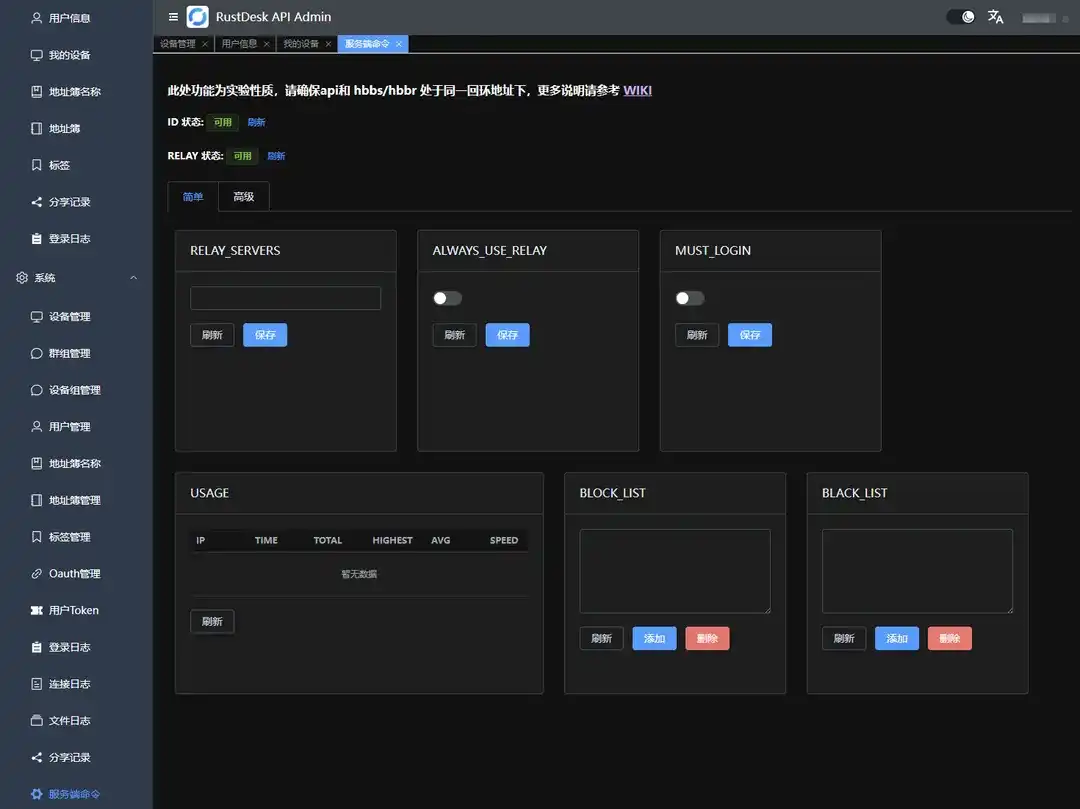
Task: Click the 系统 gear icon
Action: coord(22,277)
